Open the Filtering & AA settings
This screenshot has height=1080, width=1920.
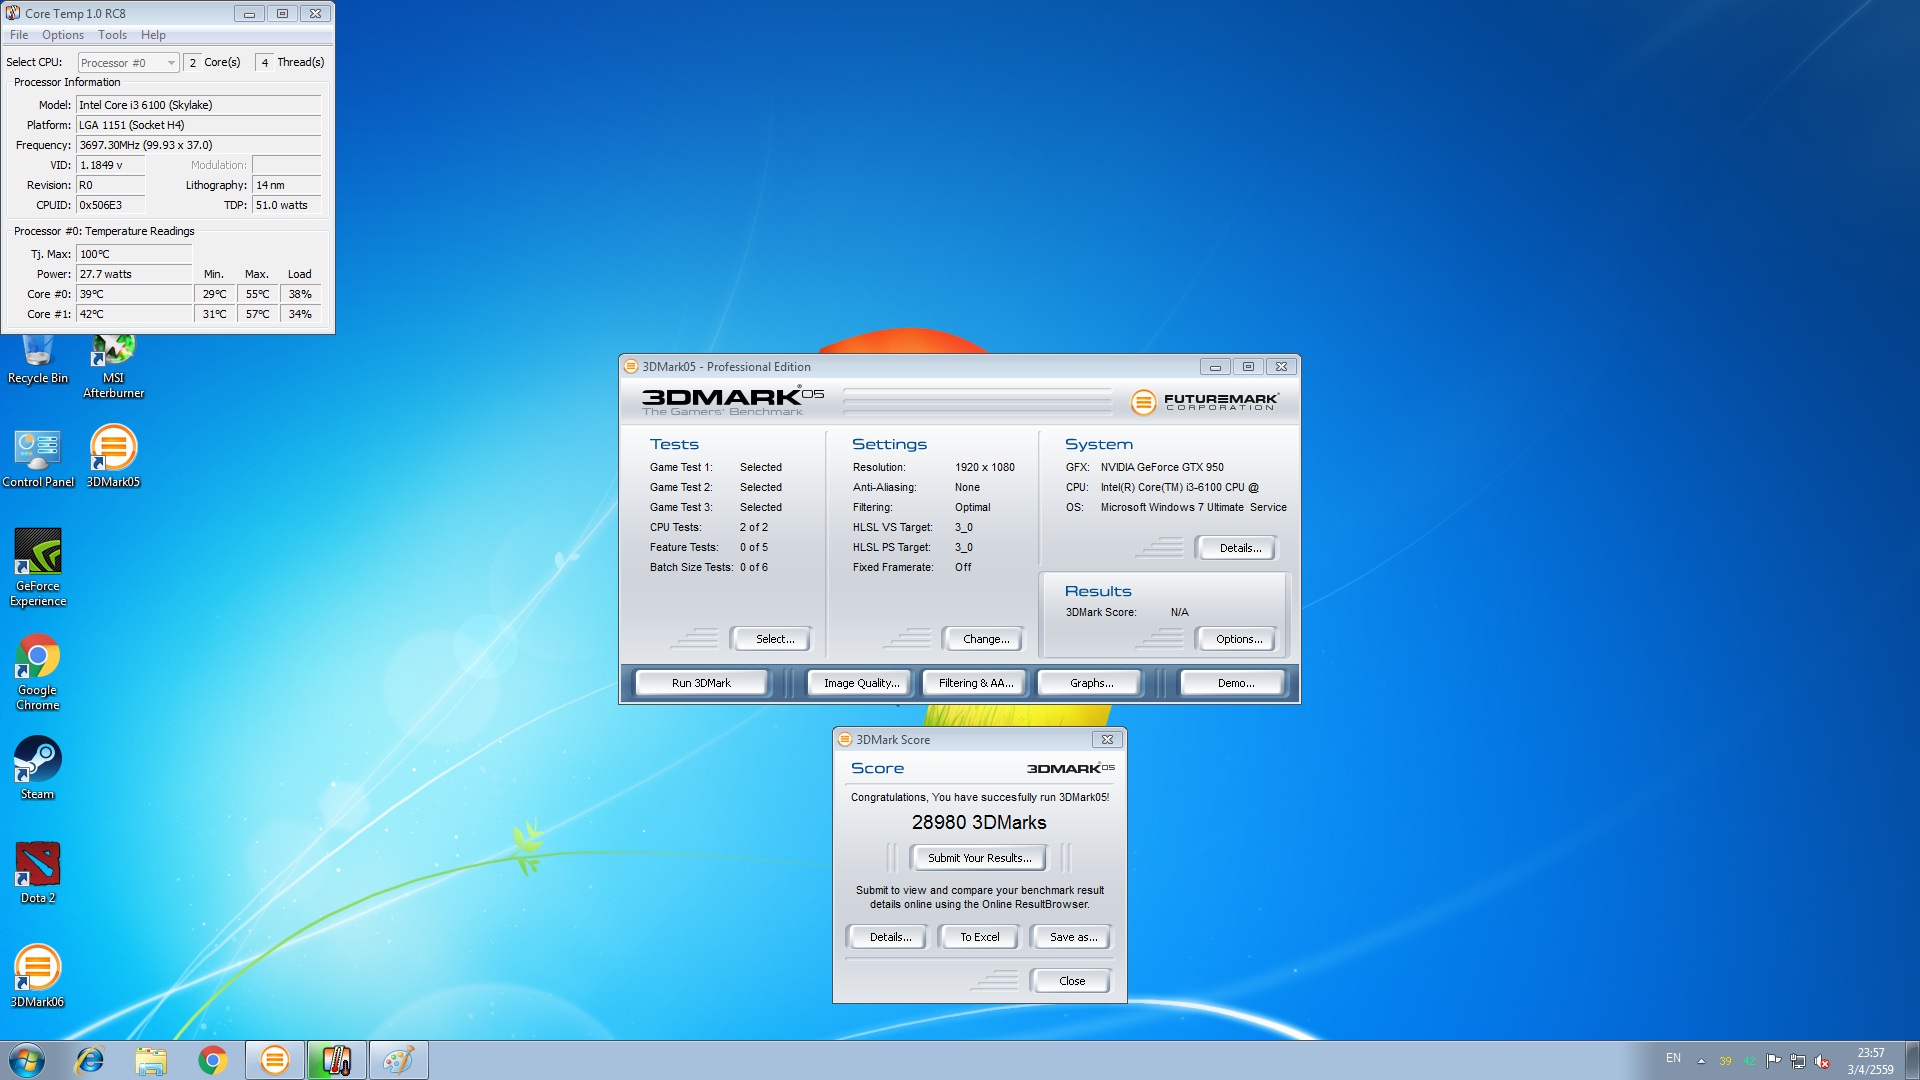975,683
